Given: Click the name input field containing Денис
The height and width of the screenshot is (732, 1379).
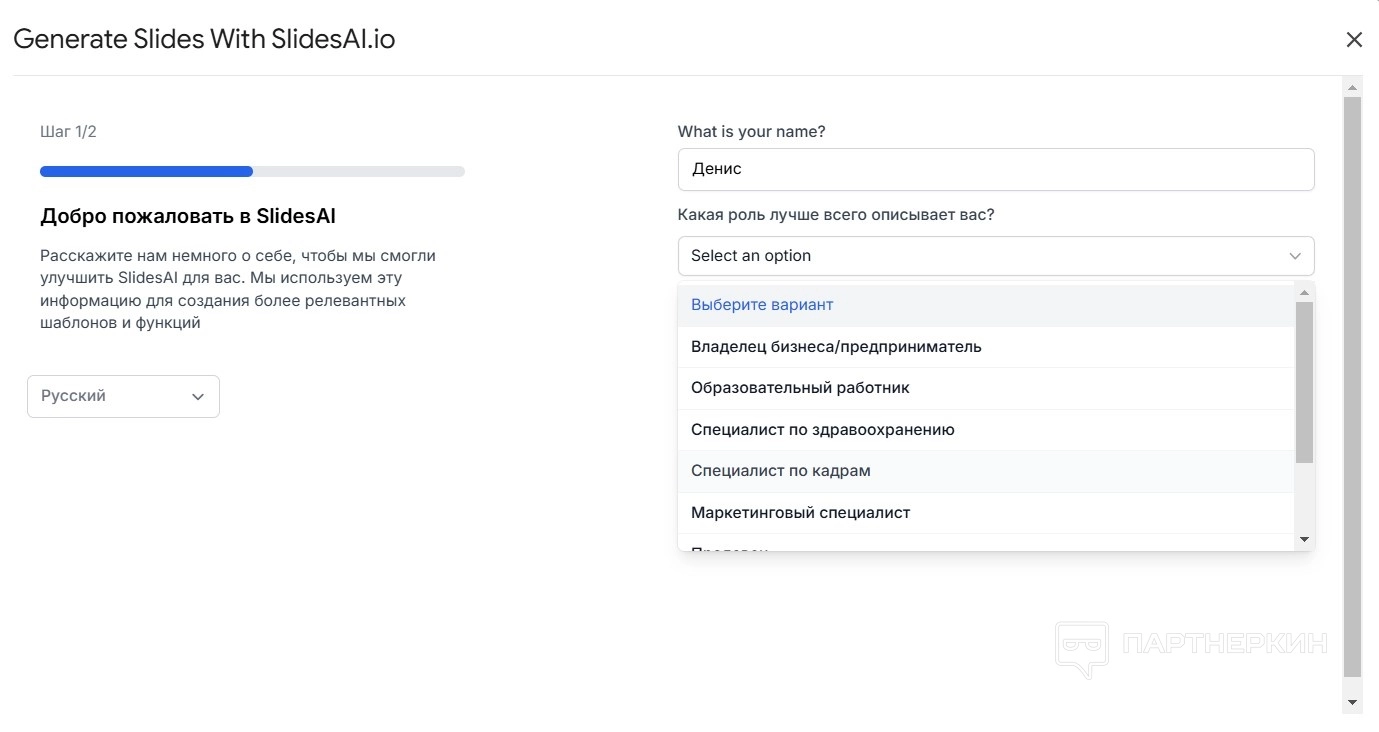Looking at the screenshot, I should coord(995,169).
